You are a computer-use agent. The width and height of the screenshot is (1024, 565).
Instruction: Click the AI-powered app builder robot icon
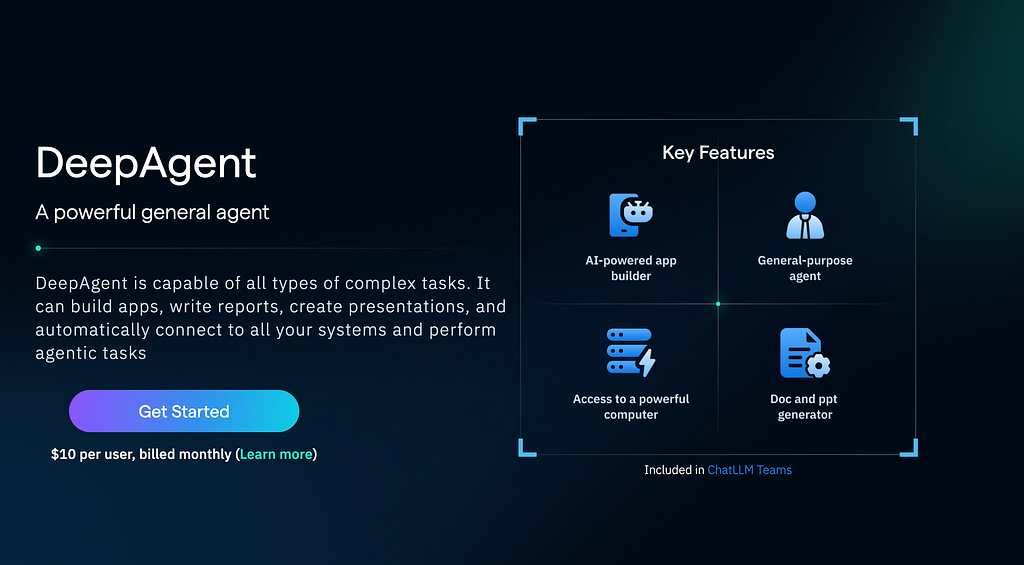click(631, 215)
